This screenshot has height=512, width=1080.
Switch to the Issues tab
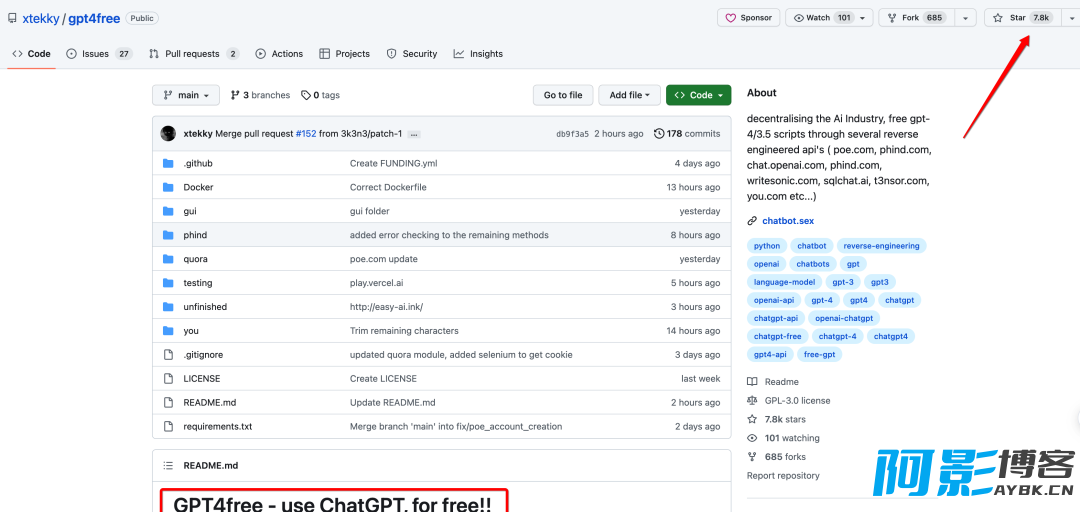99,54
